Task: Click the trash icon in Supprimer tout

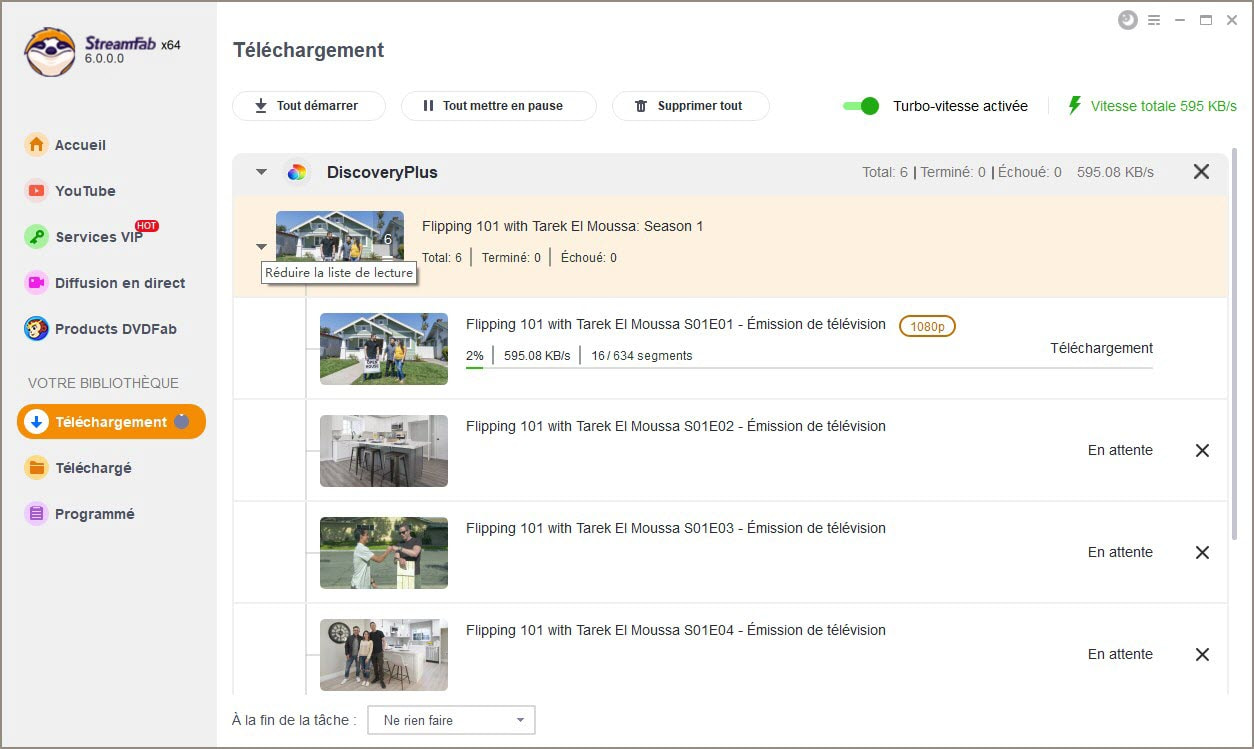Action: tap(641, 106)
